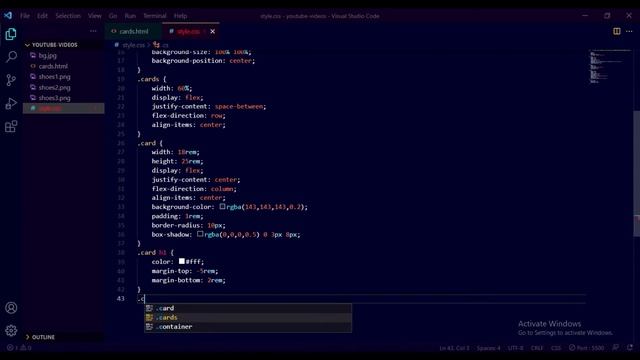Place cursor on line 43 after .c

pos(144,299)
